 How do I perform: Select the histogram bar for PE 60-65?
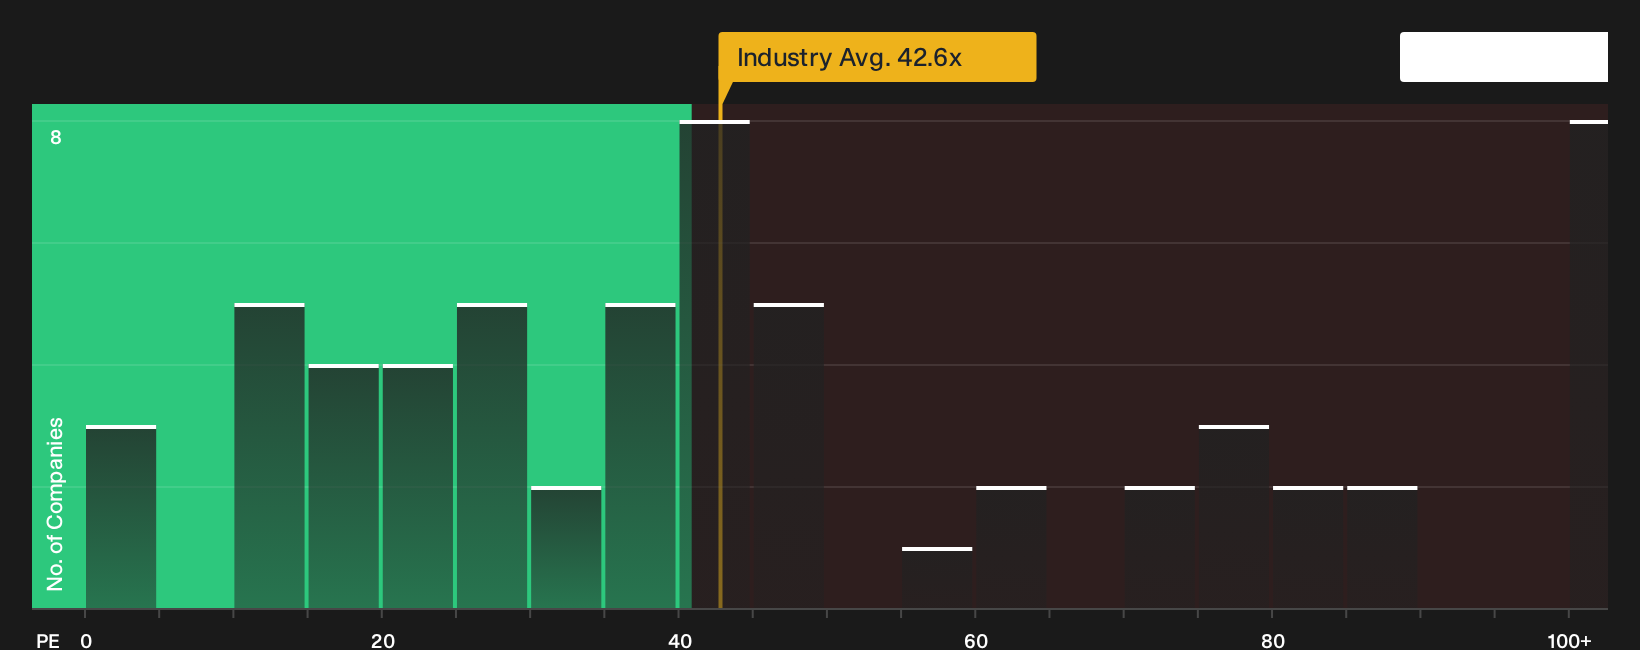tap(1011, 547)
